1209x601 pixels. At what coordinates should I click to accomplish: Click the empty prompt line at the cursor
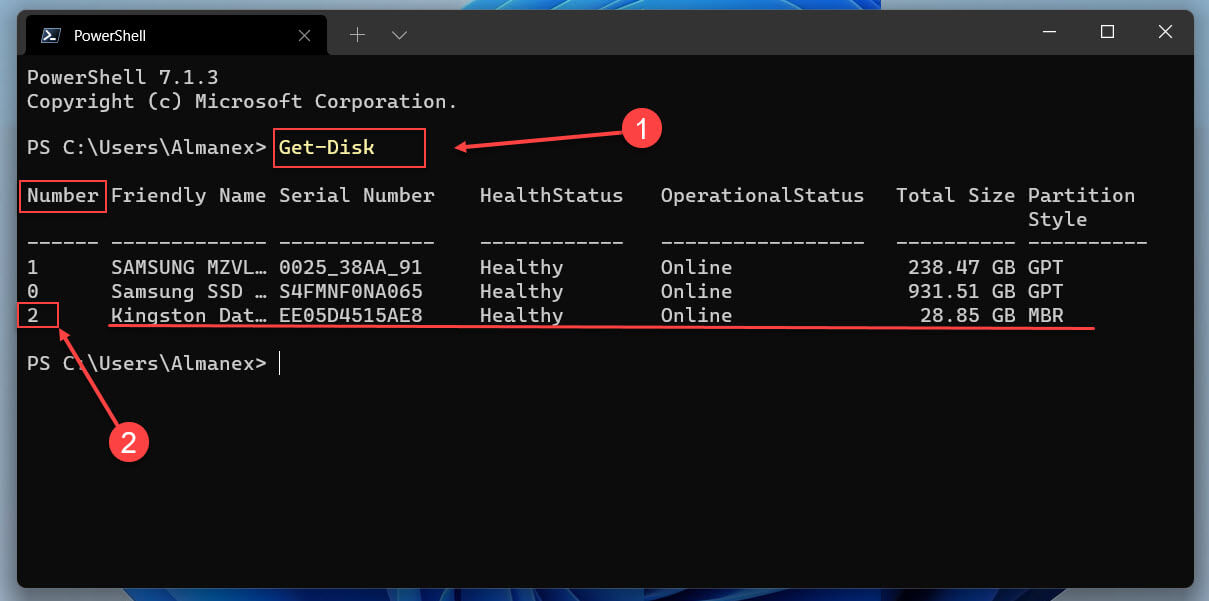point(152,363)
